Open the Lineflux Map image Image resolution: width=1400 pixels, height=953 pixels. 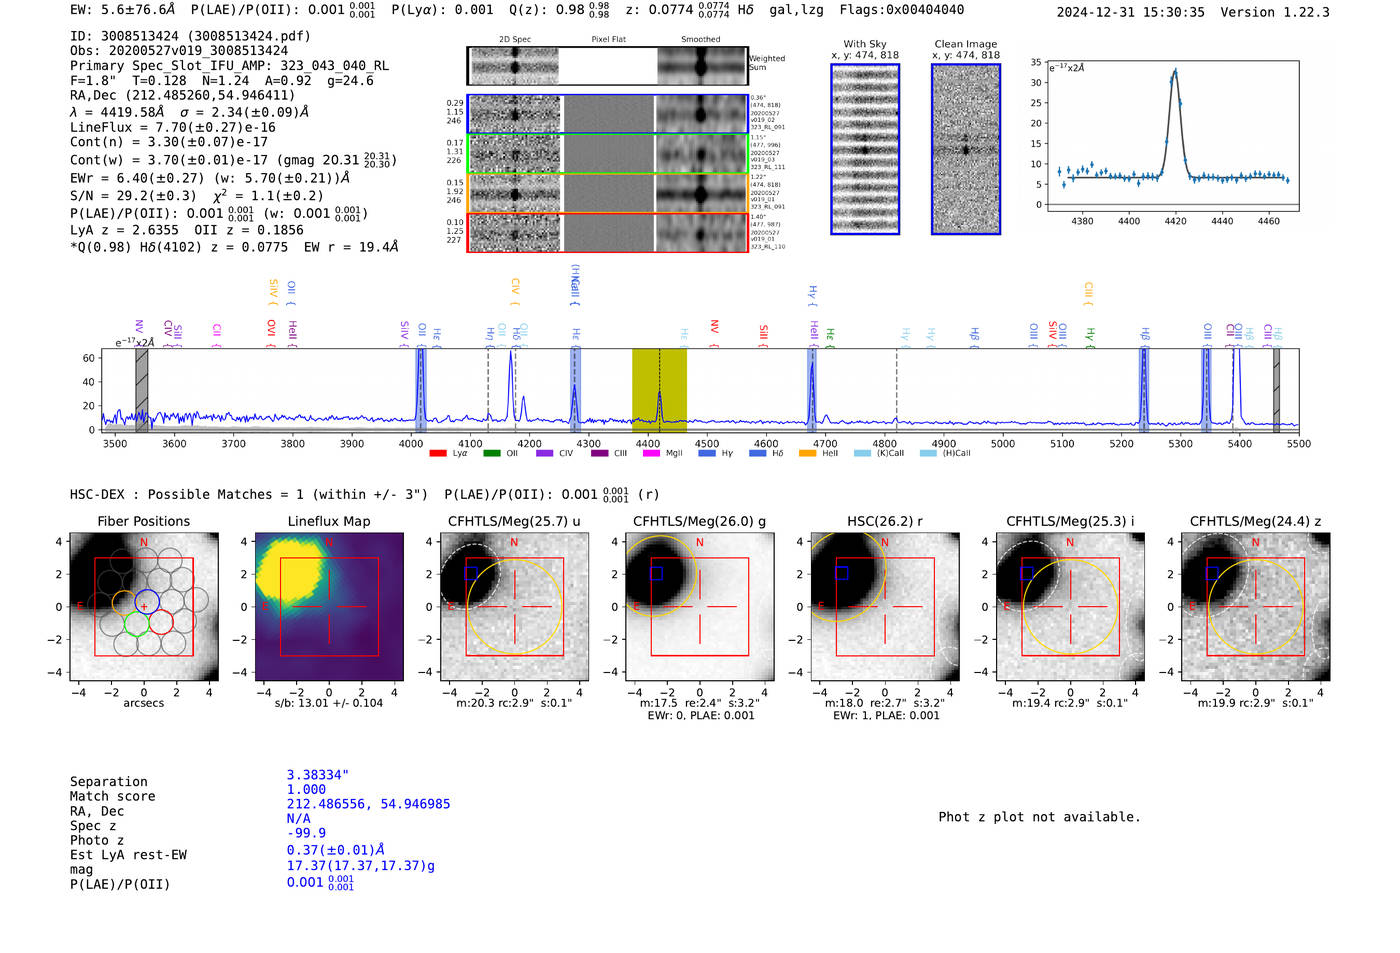coord(329,607)
